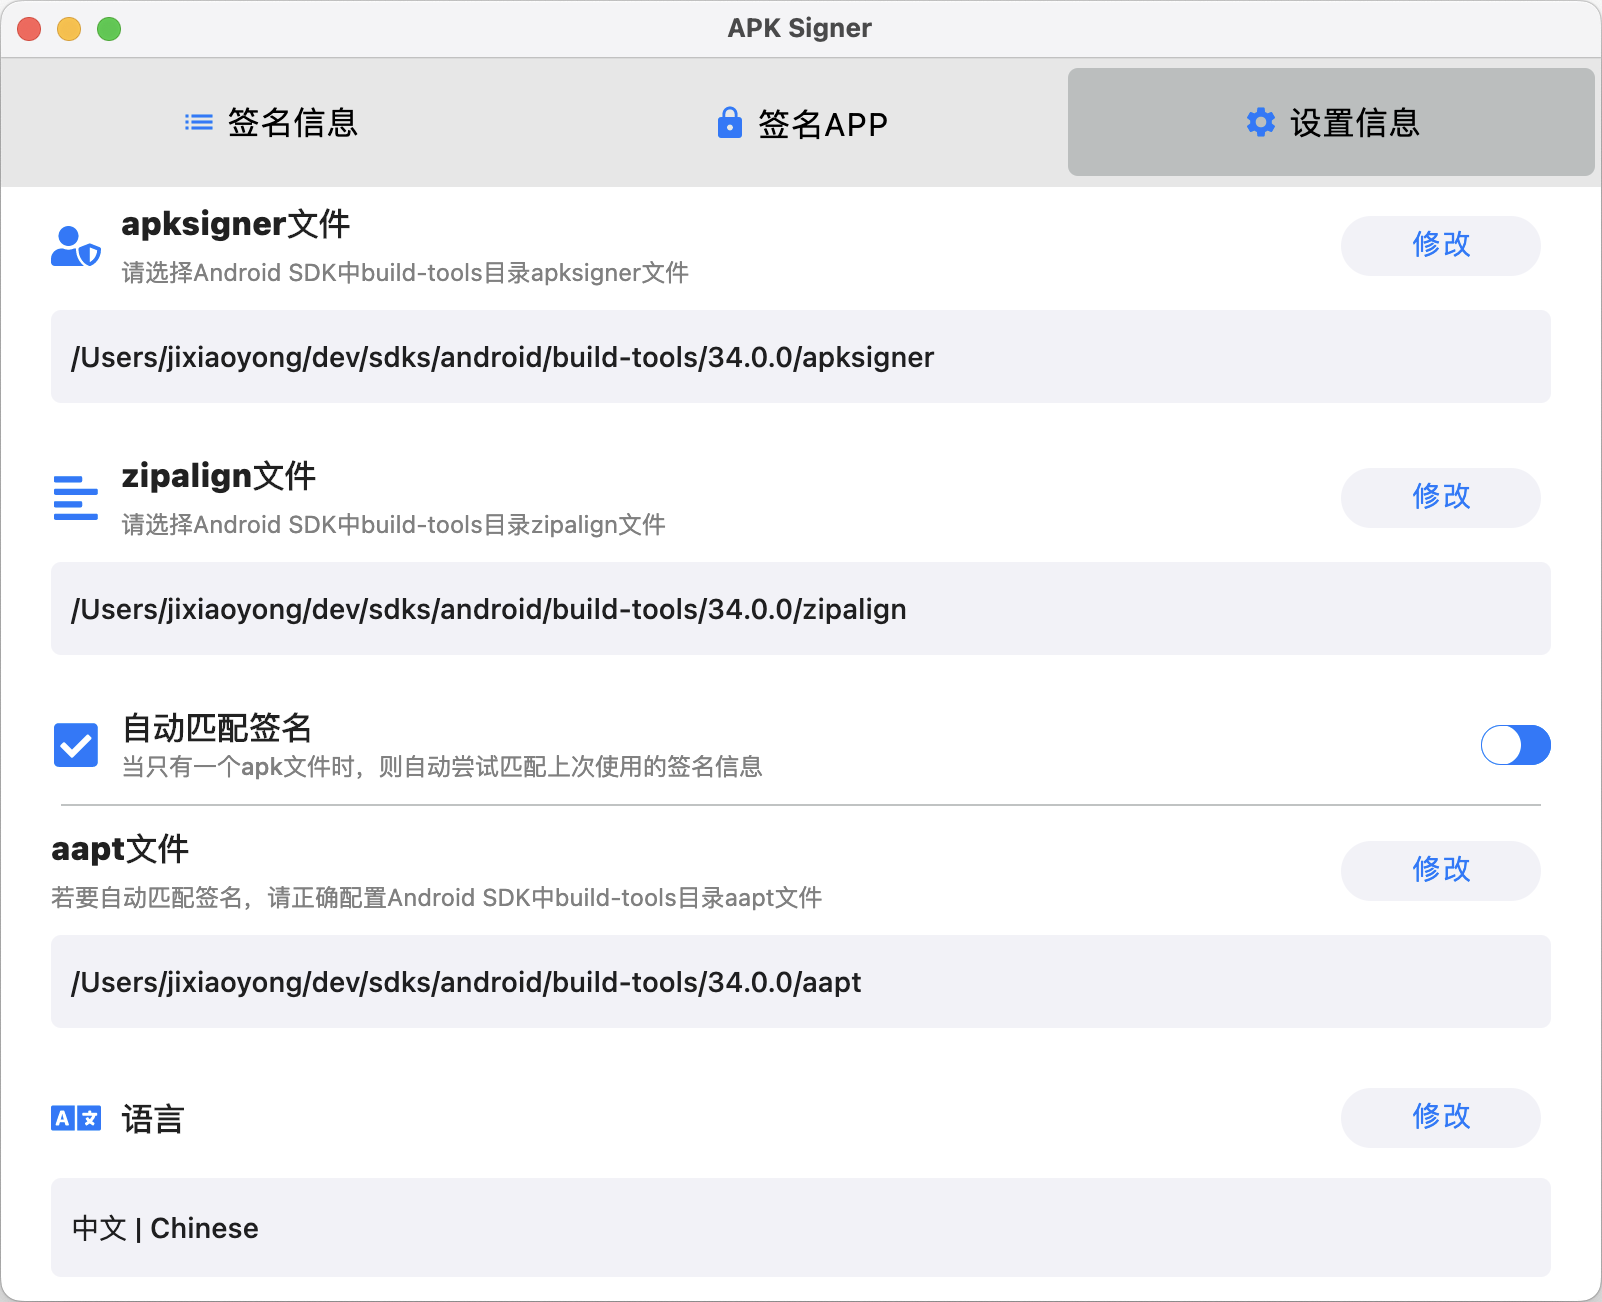Click the apksigner user-shield icon

pos(76,247)
